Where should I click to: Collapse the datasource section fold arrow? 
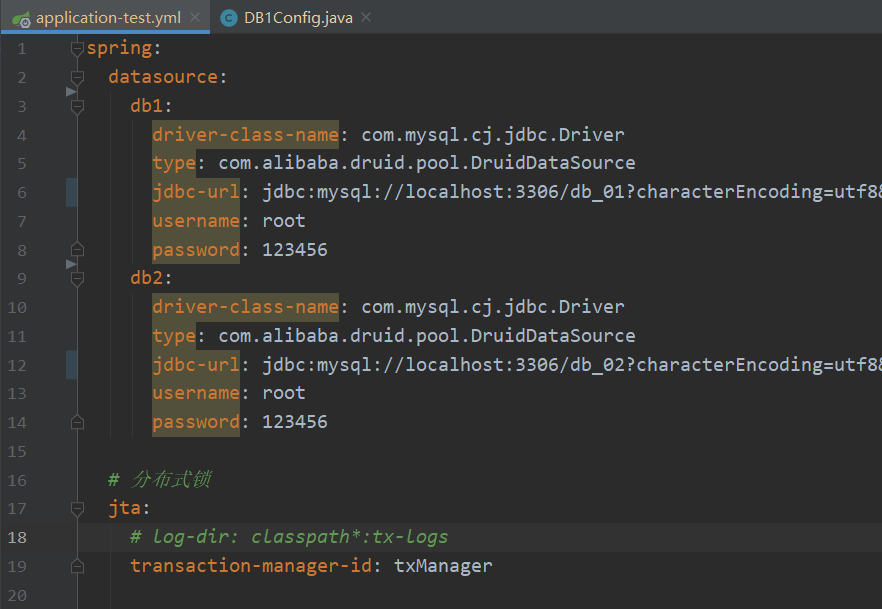[x=77, y=76]
